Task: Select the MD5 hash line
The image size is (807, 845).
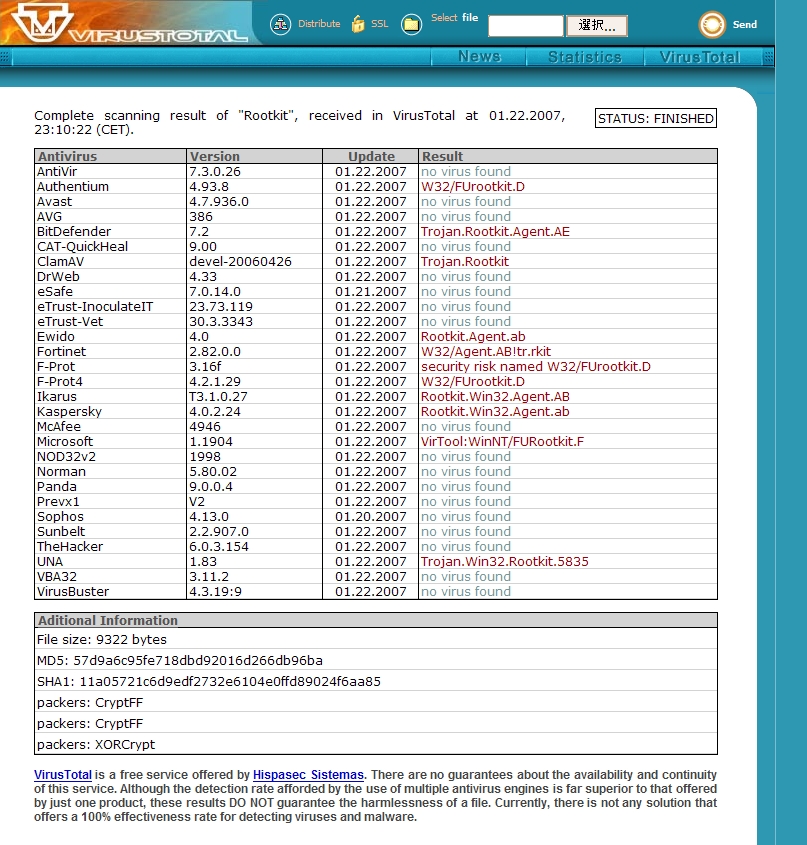Action: pyautogui.click(x=180, y=661)
